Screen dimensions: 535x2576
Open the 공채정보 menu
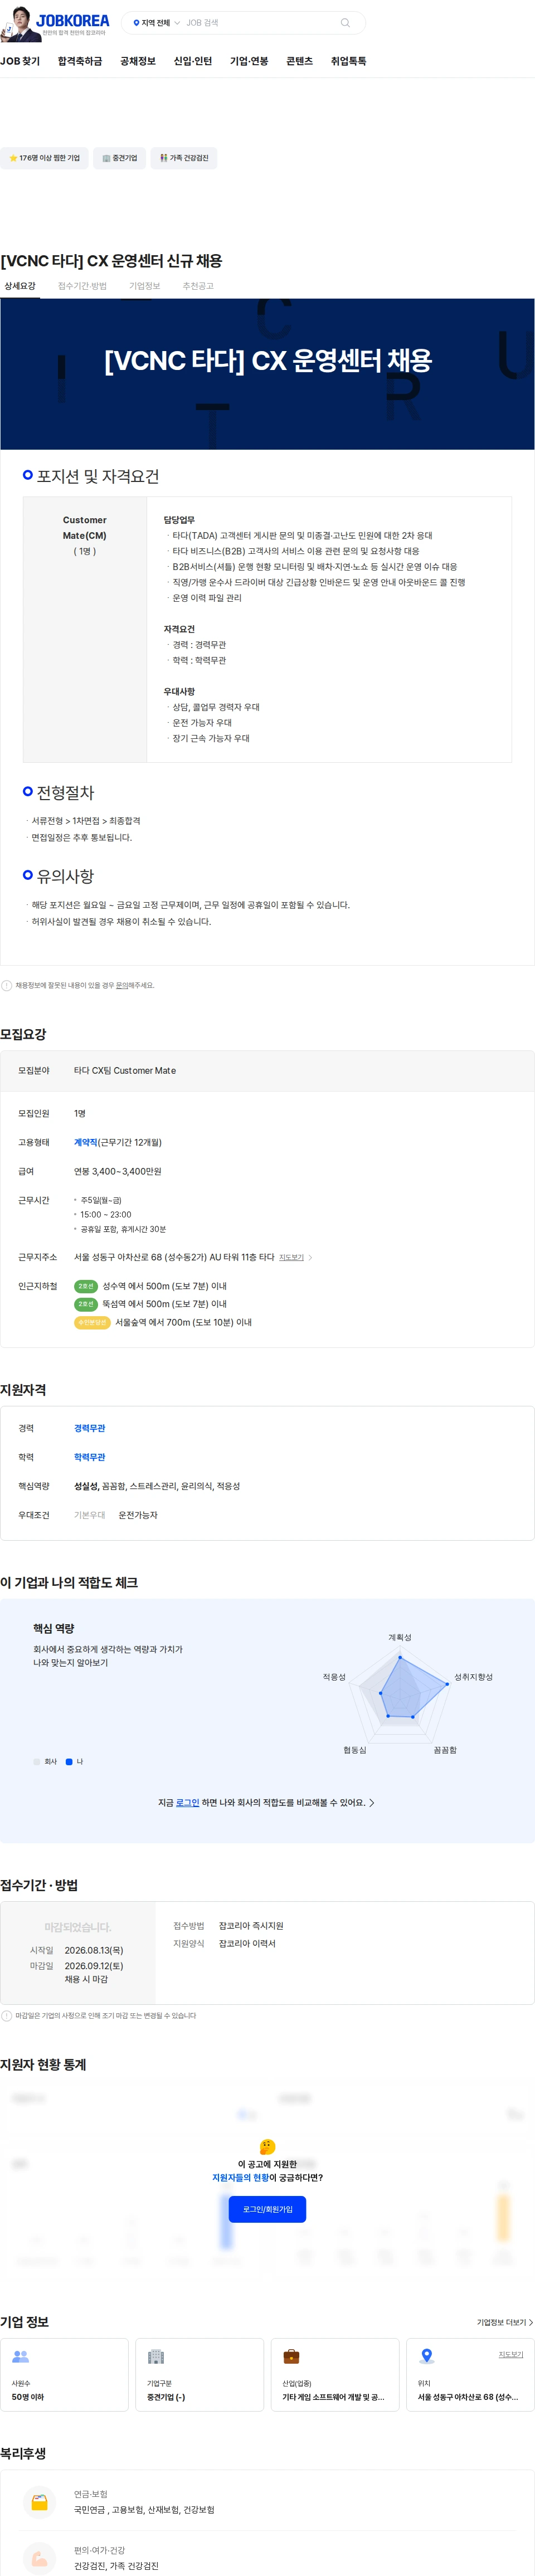(x=138, y=61)
